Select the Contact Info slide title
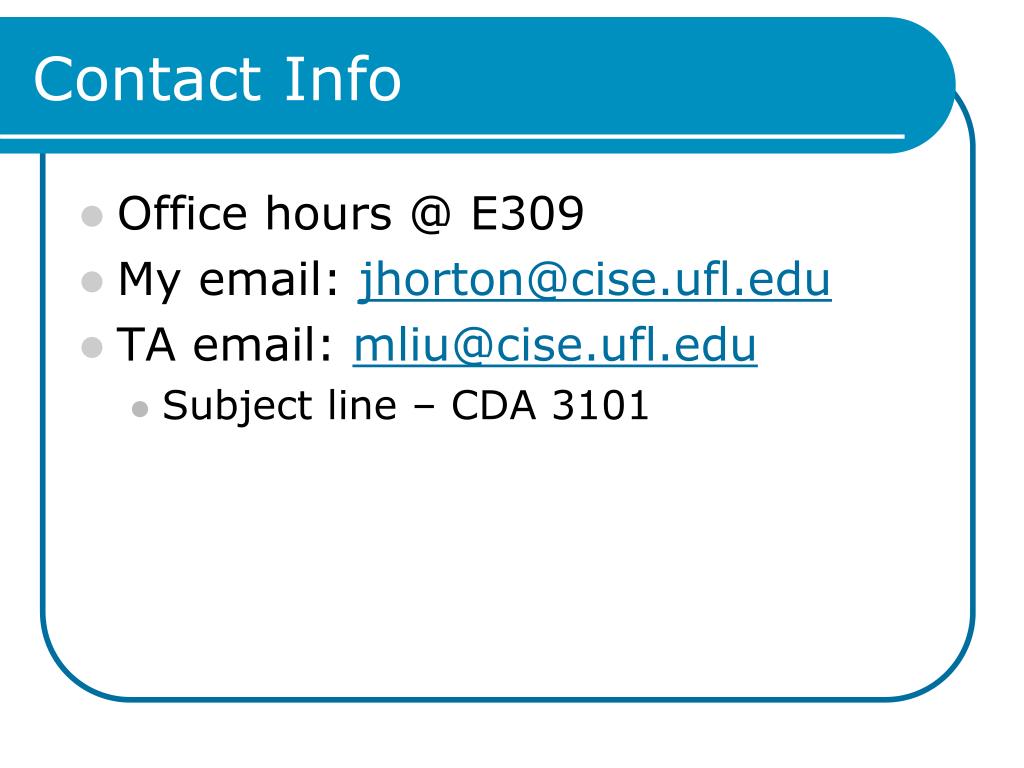Image resolution: width=1024 pixels, height=768 pixels. click(x=217, y=79)
